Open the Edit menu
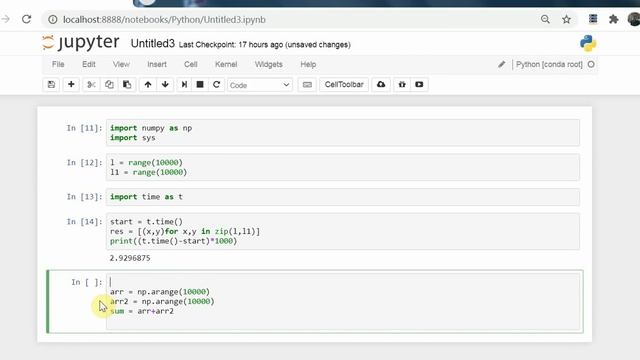Image resolution: width=640 pixels, height=360 pixels. [x=89, y=64]
